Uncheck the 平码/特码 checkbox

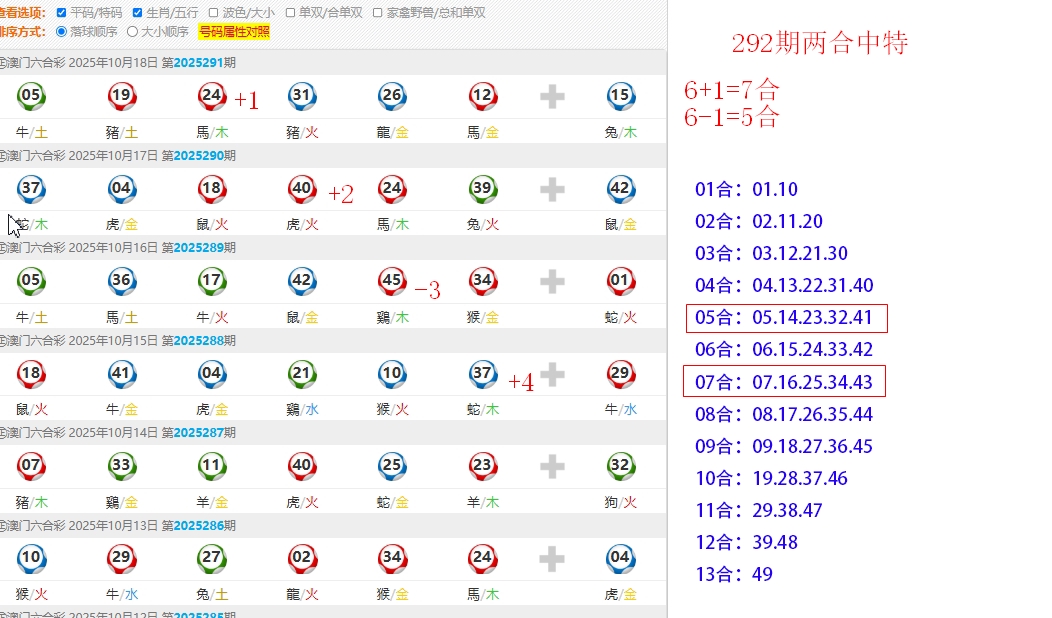pyautogui.click(x=62, y=13)
